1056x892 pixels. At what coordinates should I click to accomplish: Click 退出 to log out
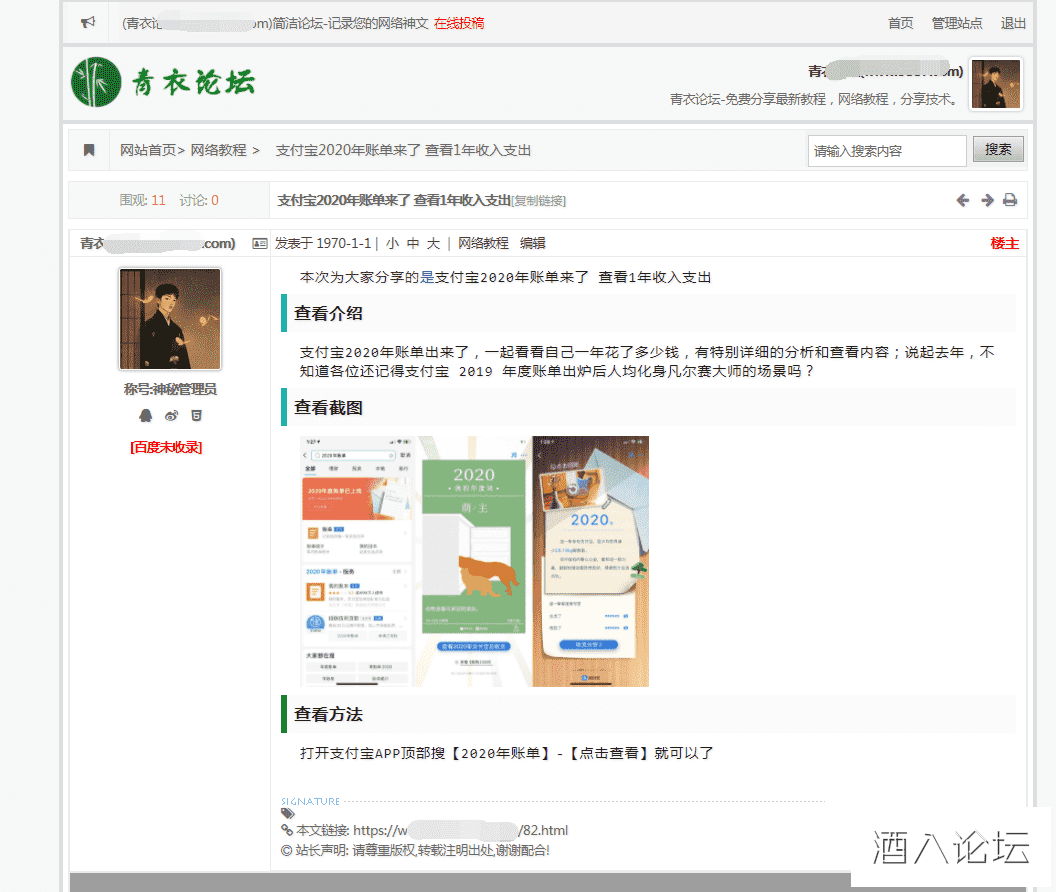coord(1013,23)
